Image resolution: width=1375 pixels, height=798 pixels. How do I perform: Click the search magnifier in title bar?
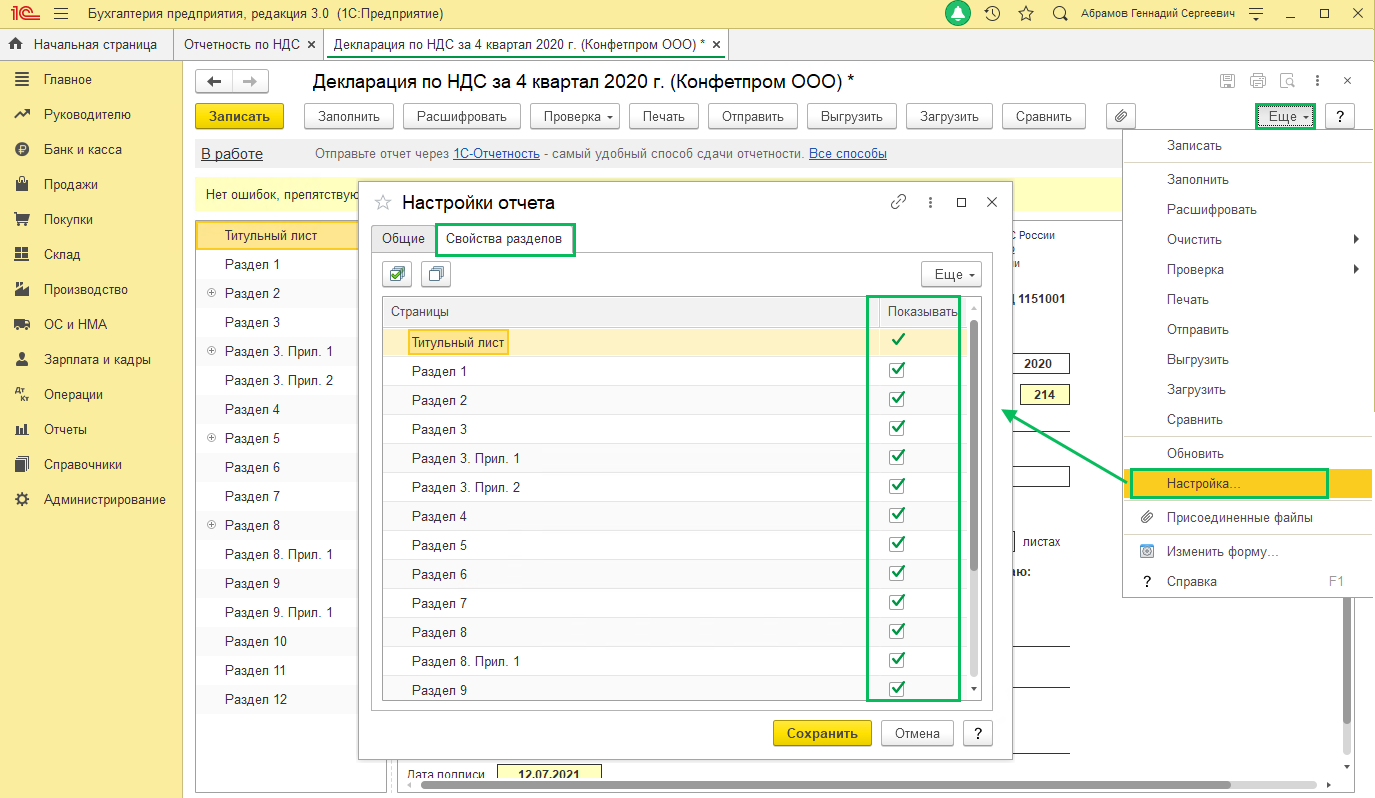click(x=1060, y=14)
